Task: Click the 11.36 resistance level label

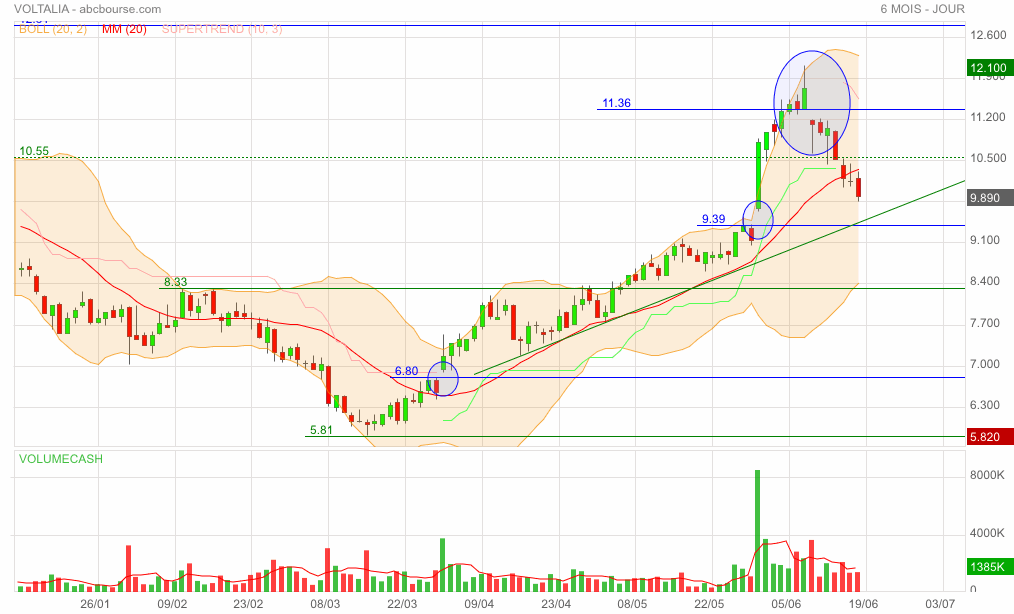Action: [616, 103]
